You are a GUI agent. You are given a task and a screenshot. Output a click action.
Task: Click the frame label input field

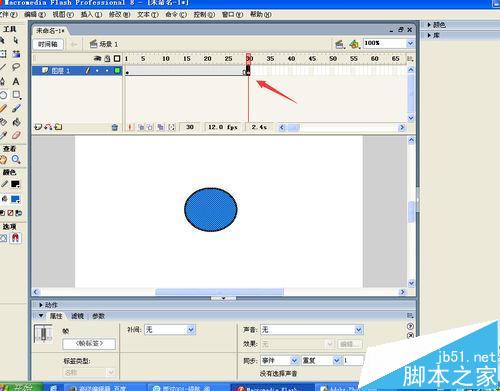coord(89,344)
